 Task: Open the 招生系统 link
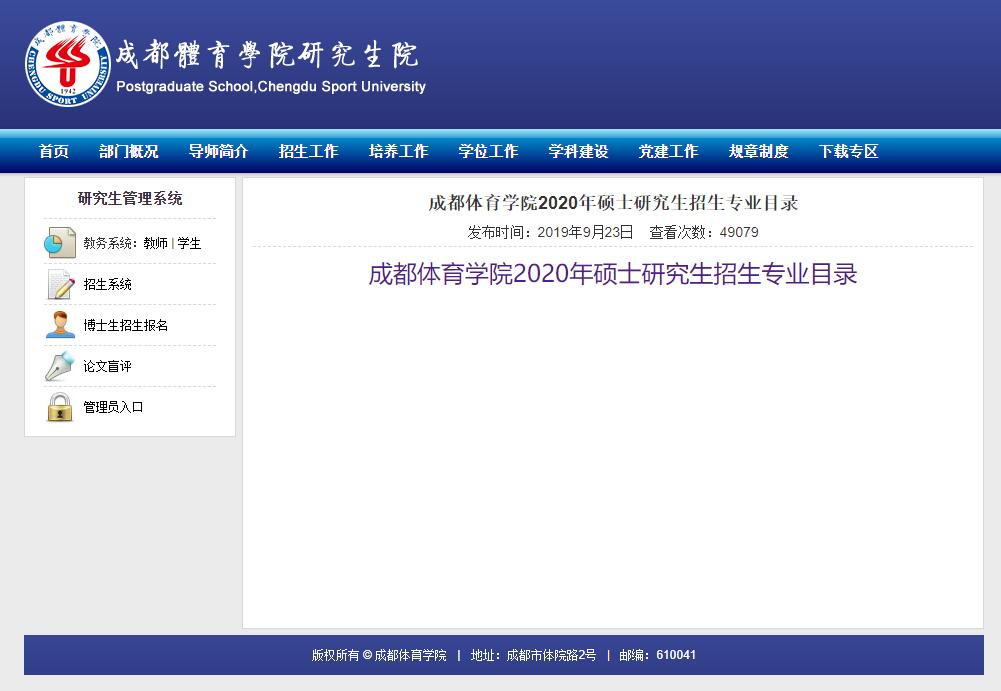tap(107, 284)
